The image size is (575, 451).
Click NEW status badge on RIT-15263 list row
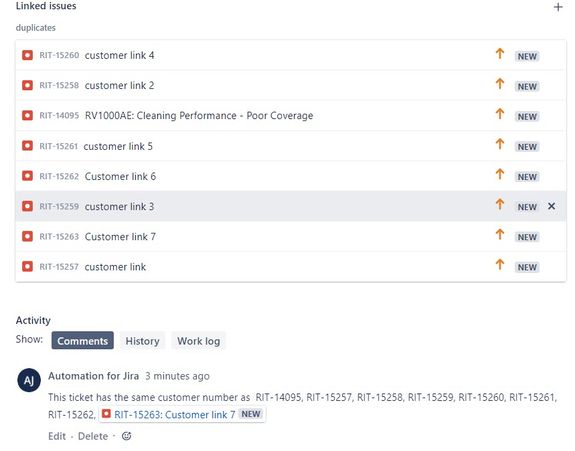coord(527,237)
